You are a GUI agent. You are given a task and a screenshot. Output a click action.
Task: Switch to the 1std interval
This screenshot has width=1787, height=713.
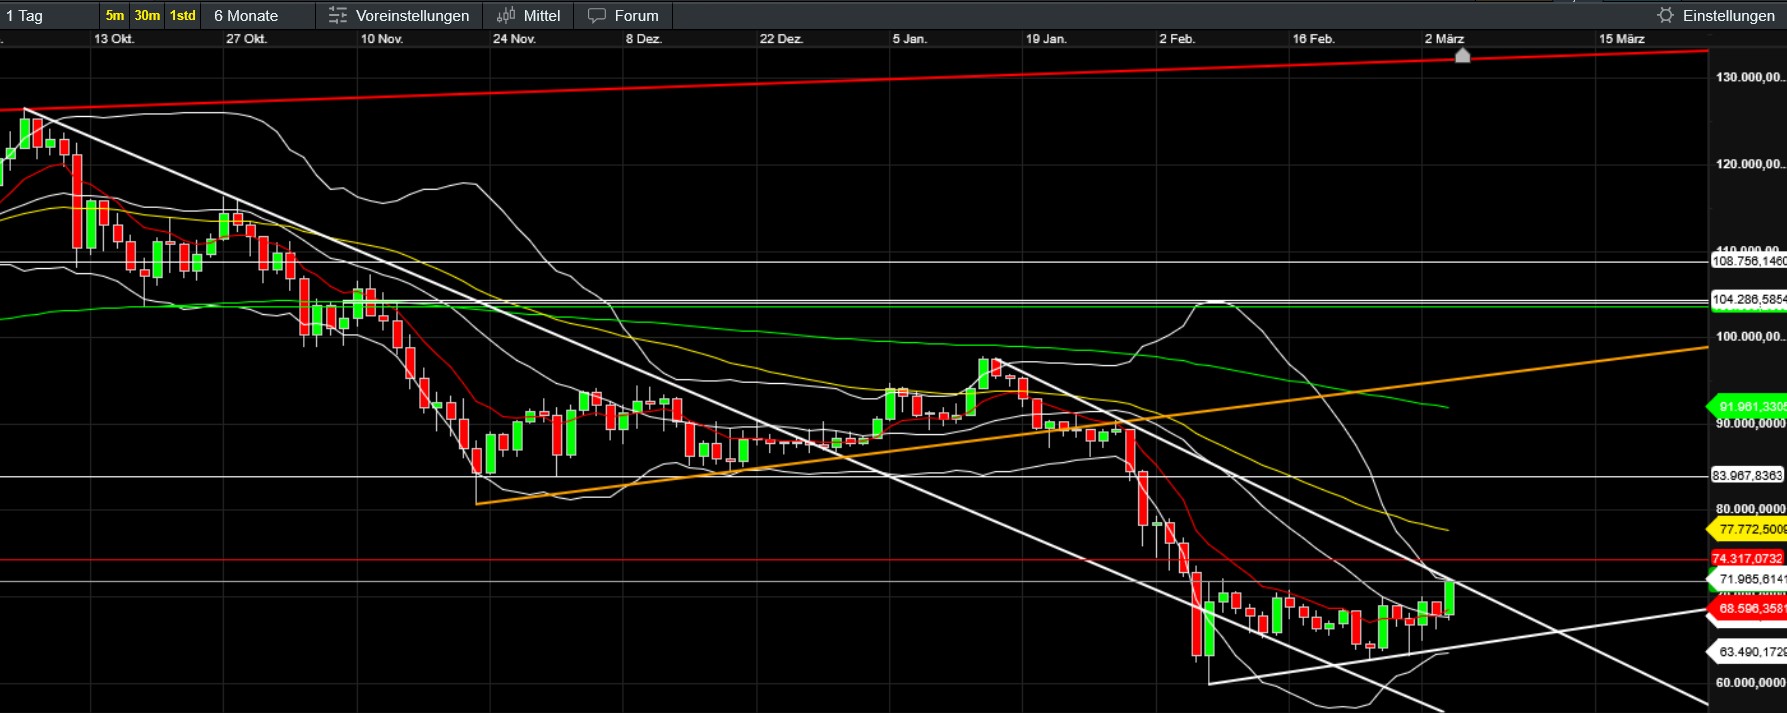(182, 16)
